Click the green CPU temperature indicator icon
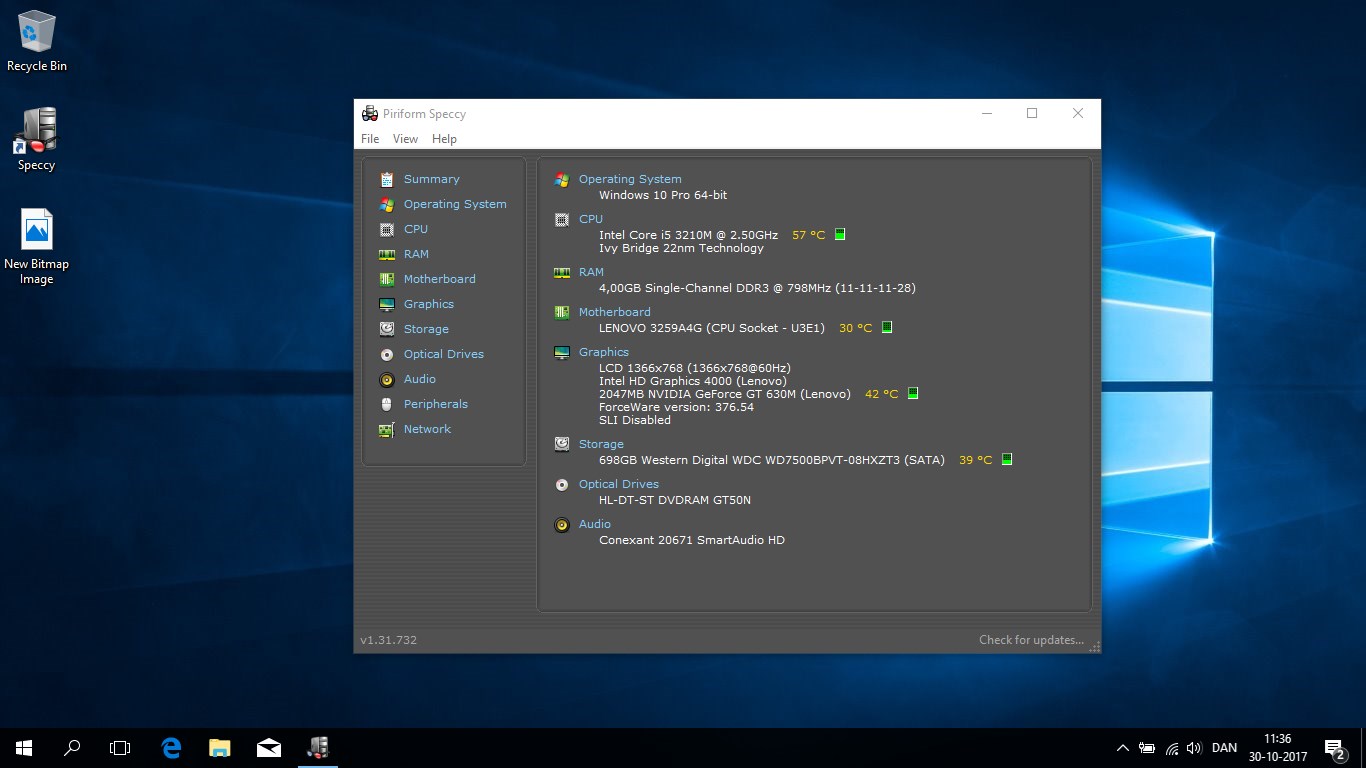The height and width of the screenshot is (768, 1366). [x=840, y=234]
